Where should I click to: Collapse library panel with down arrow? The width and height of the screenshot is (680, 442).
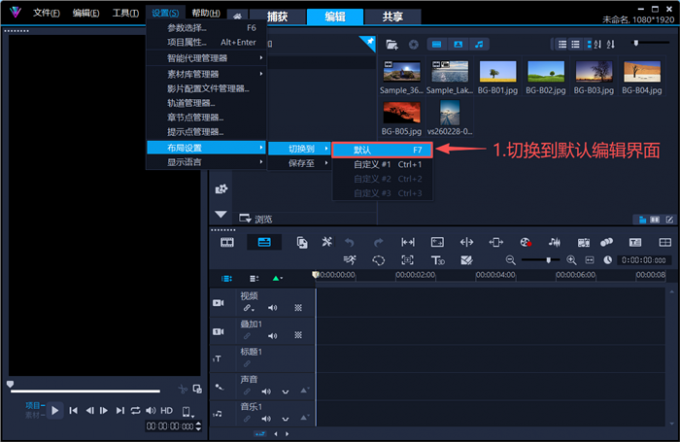[221, 214]
